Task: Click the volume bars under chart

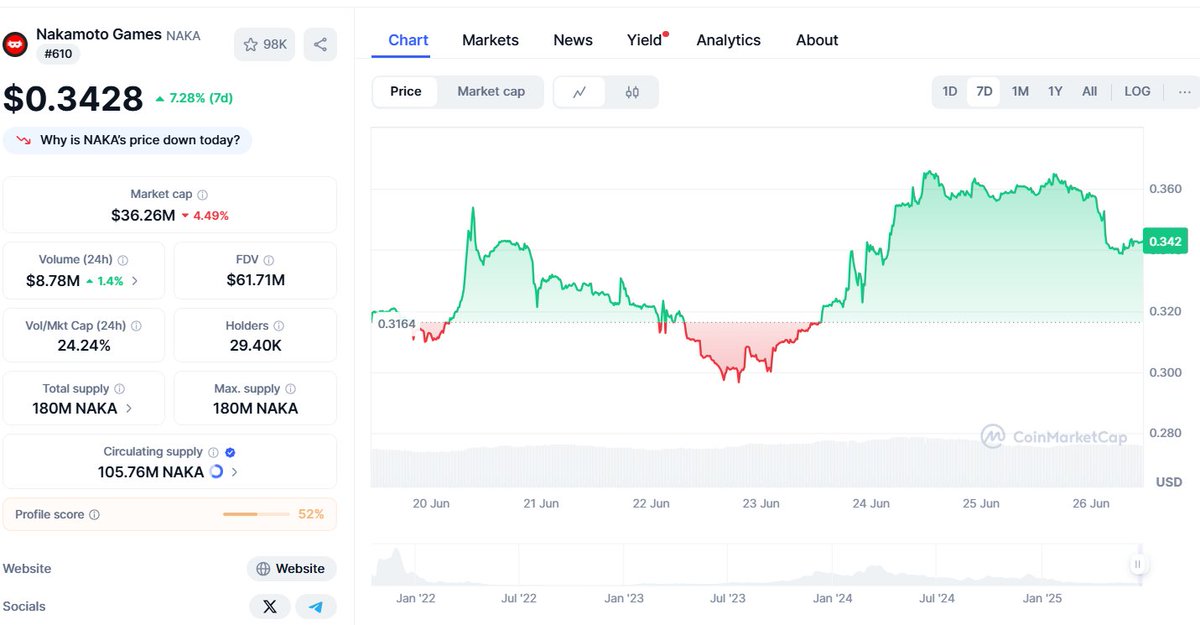Action: coord(757,463)
